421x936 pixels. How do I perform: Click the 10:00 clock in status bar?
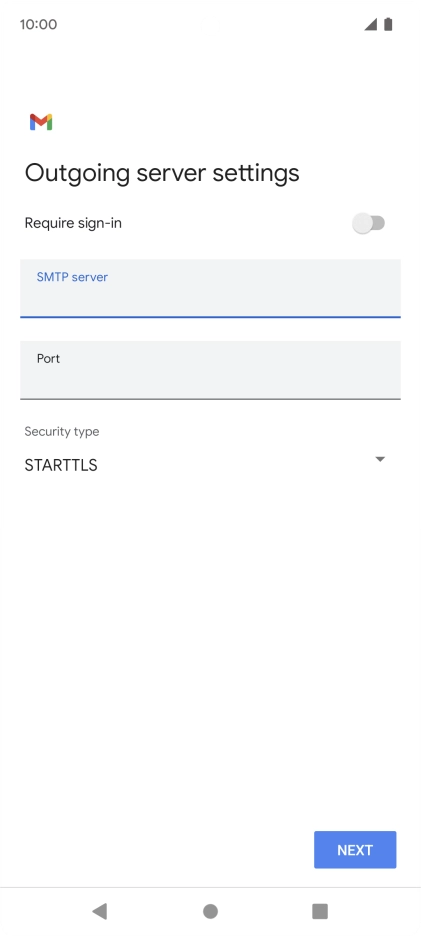coord(38,24)
